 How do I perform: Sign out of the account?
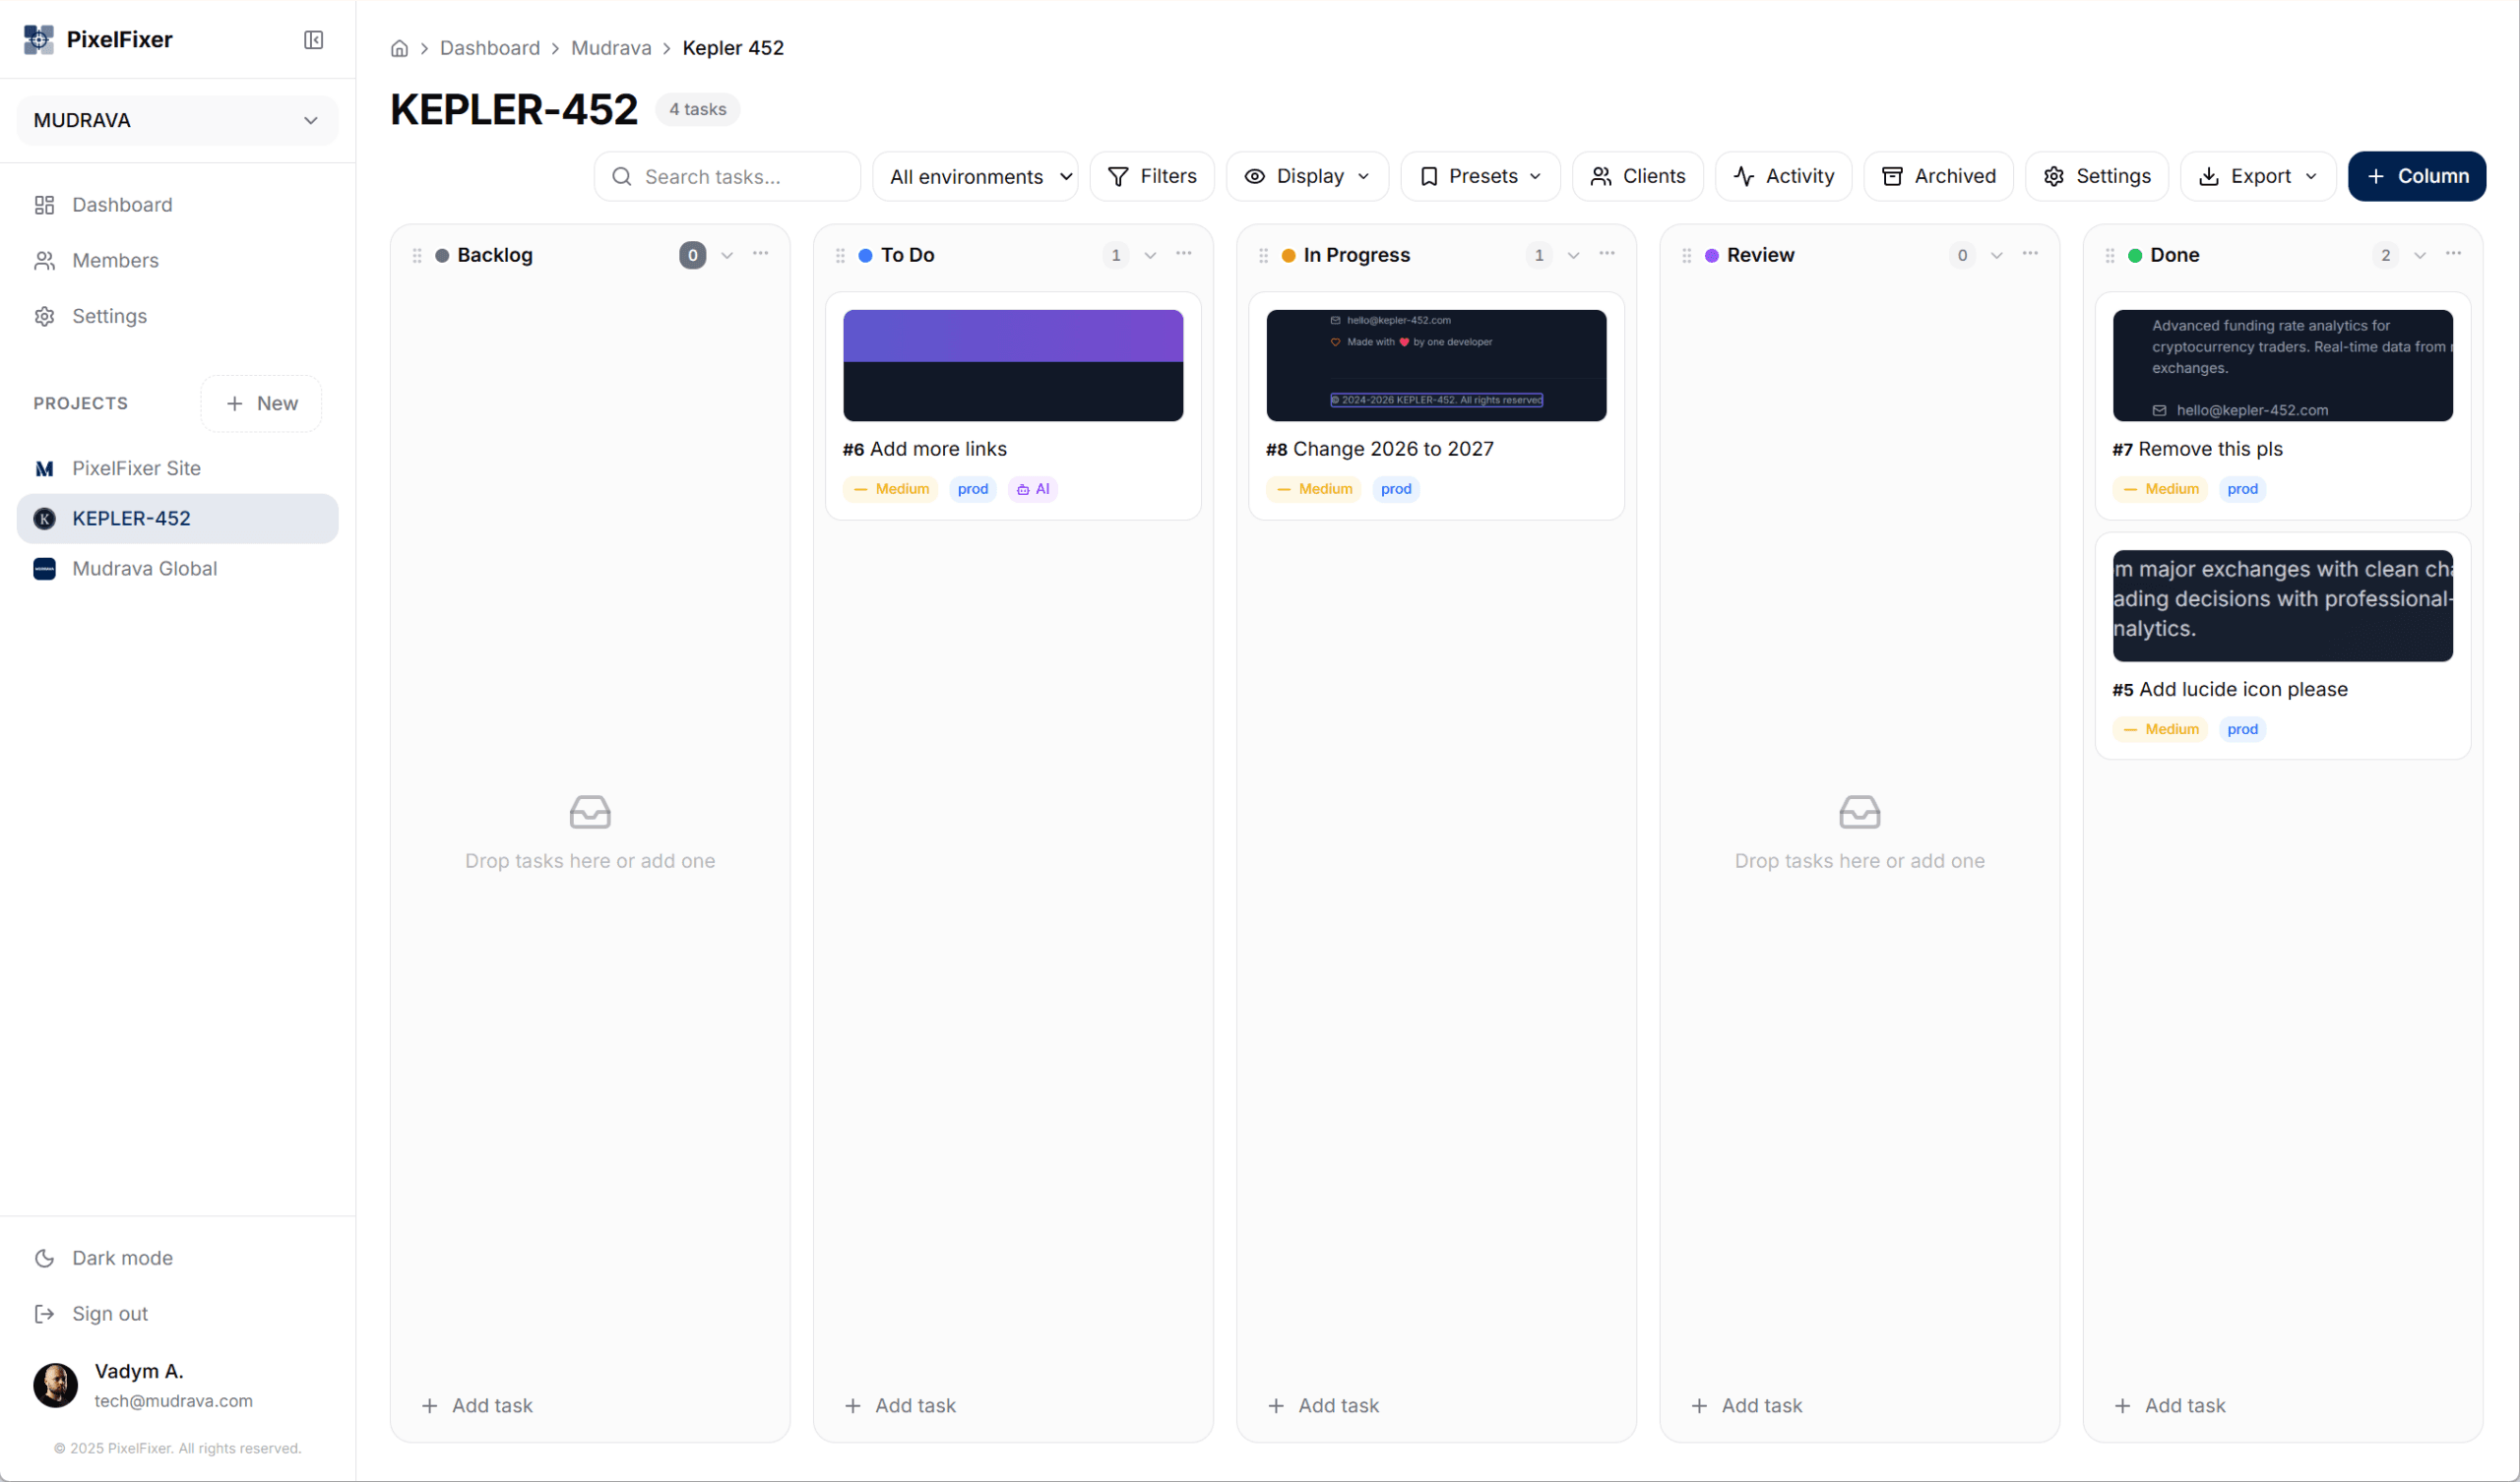[109, 1313]
